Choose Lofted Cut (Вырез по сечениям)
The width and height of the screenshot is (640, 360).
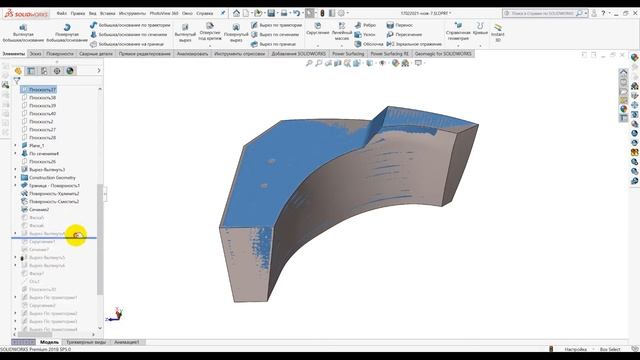pyautogui.click(x=275, y=35)
